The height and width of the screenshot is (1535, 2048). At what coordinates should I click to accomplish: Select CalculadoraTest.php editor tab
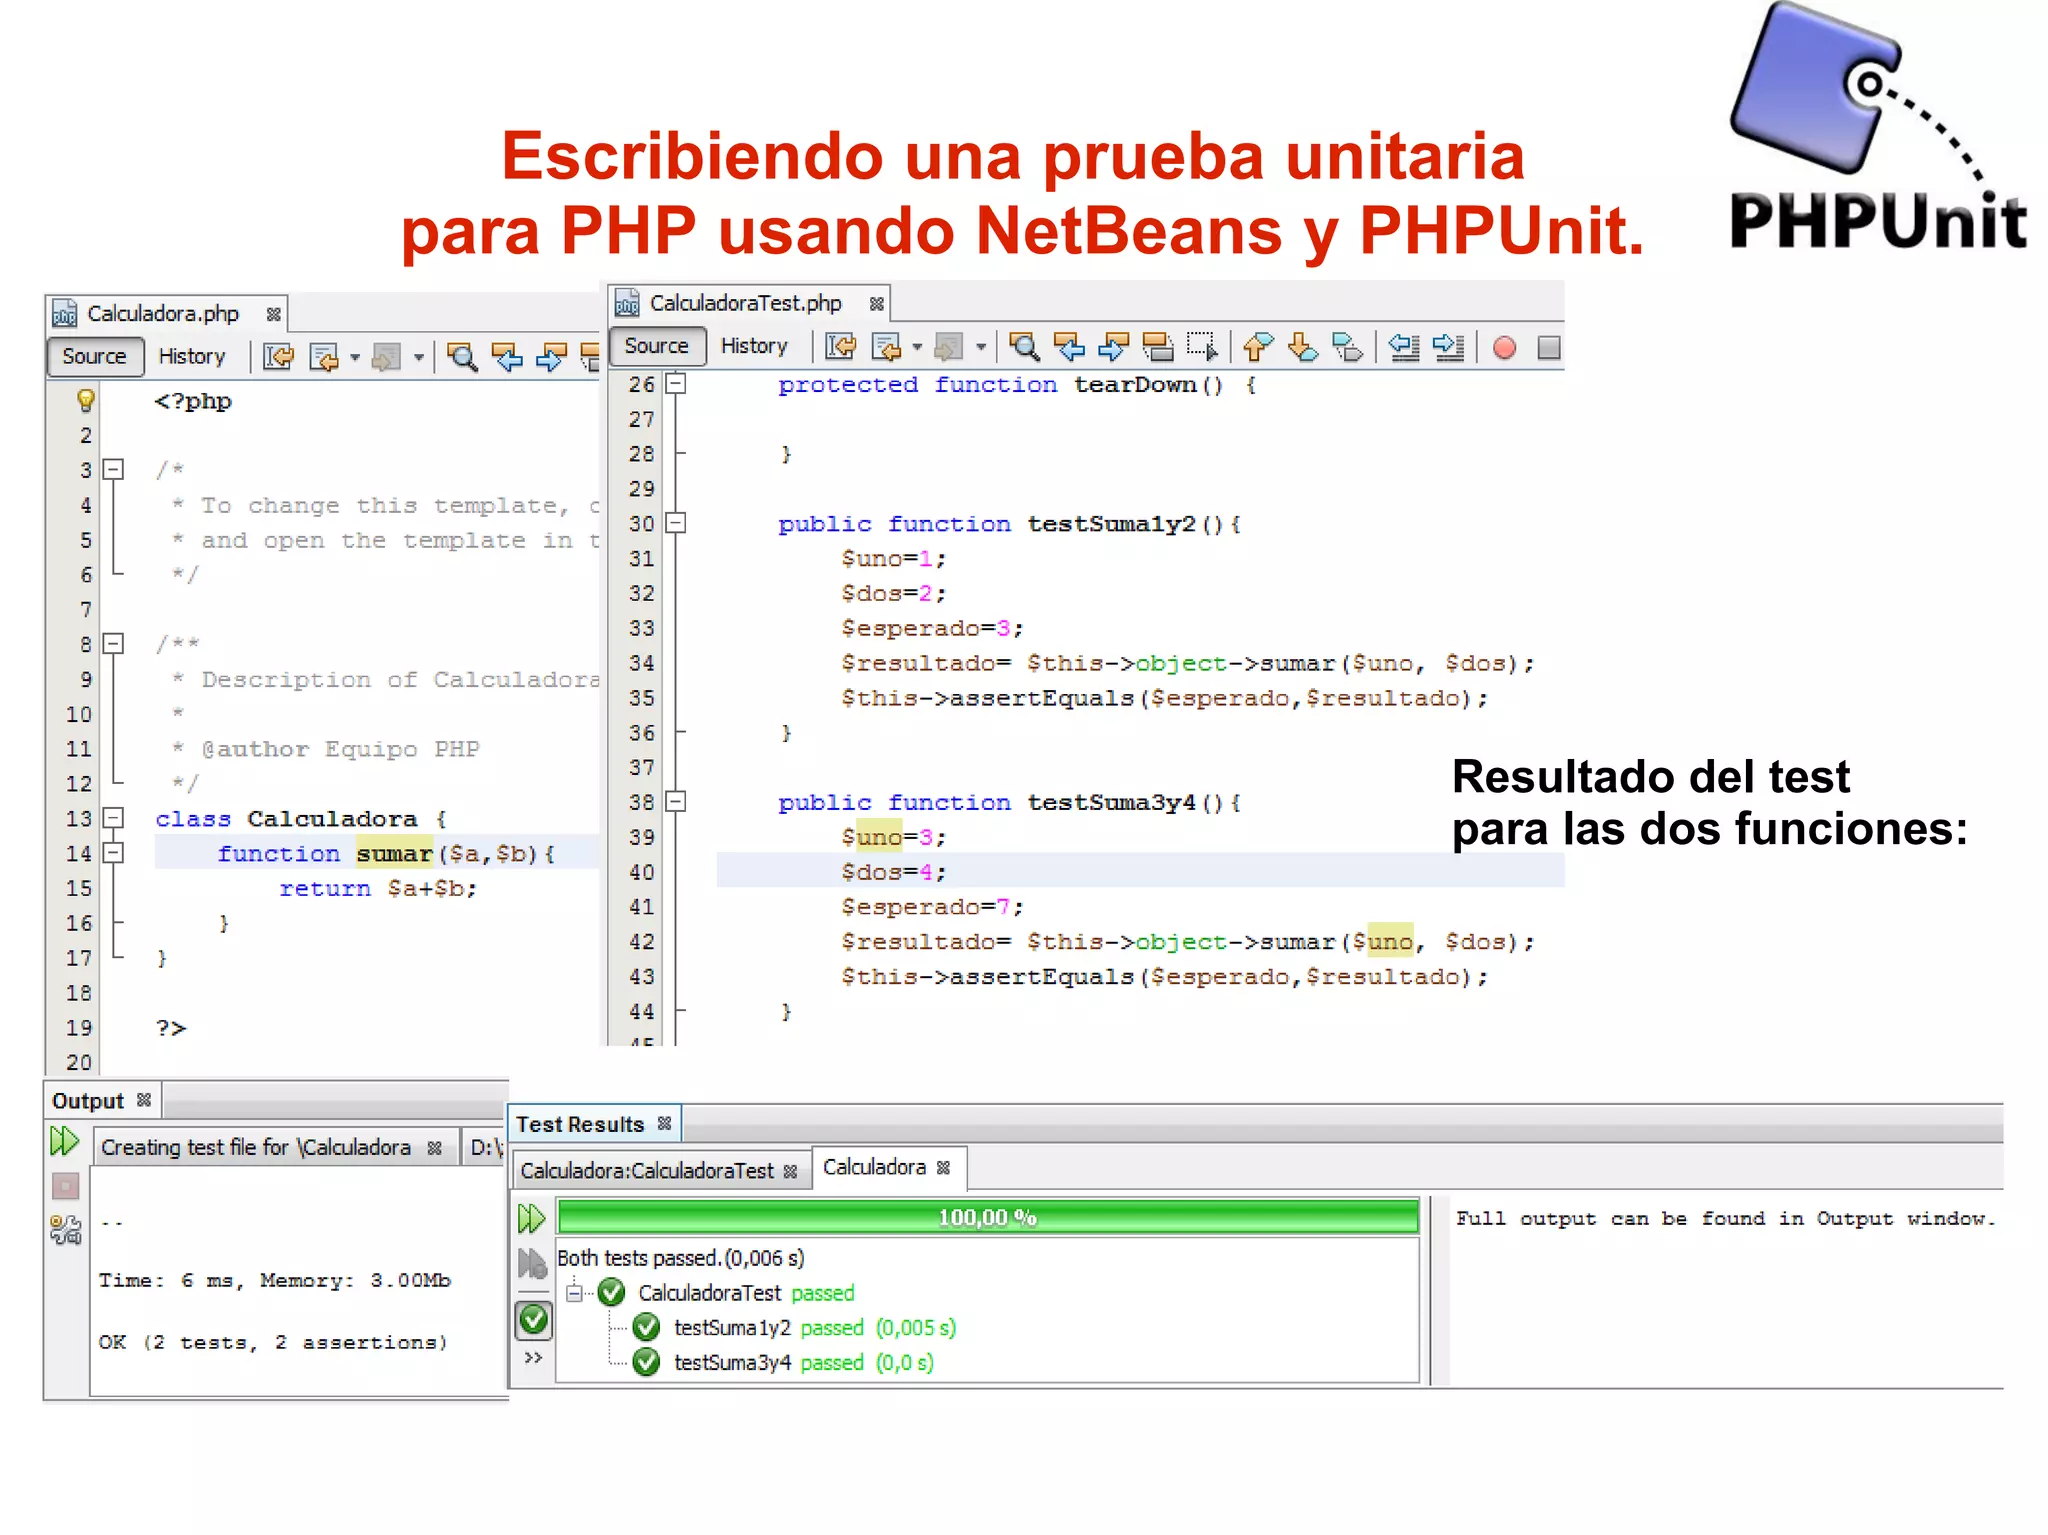(x=748, y=303)
